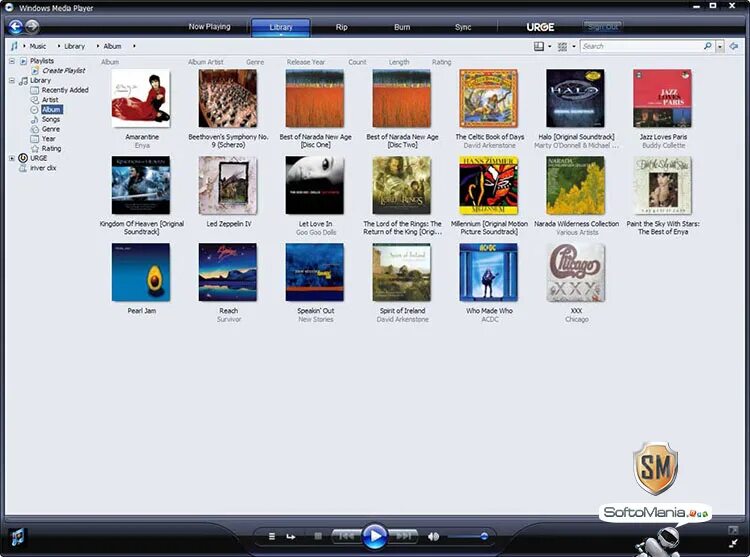
Task: Open the view options dropdown arrow
Action: [574, 46]
